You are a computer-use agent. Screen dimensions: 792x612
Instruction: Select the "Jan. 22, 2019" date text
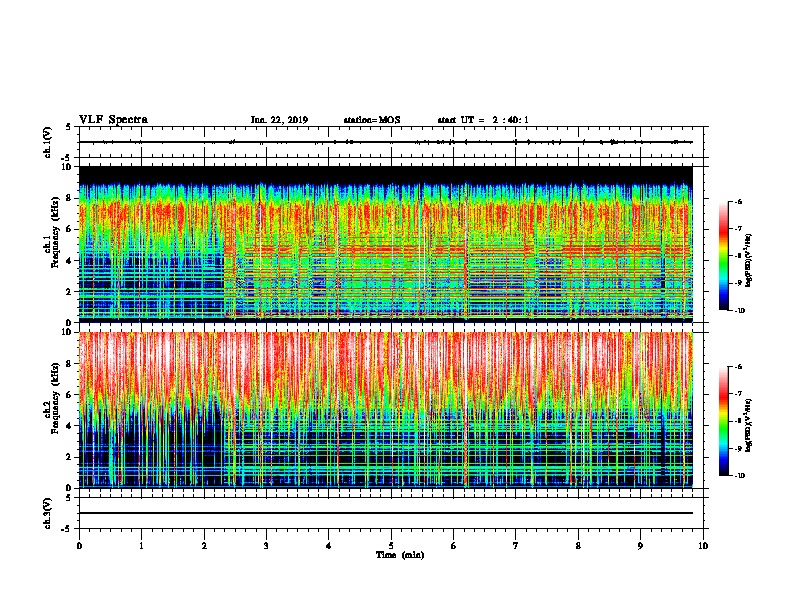[279, 120]
